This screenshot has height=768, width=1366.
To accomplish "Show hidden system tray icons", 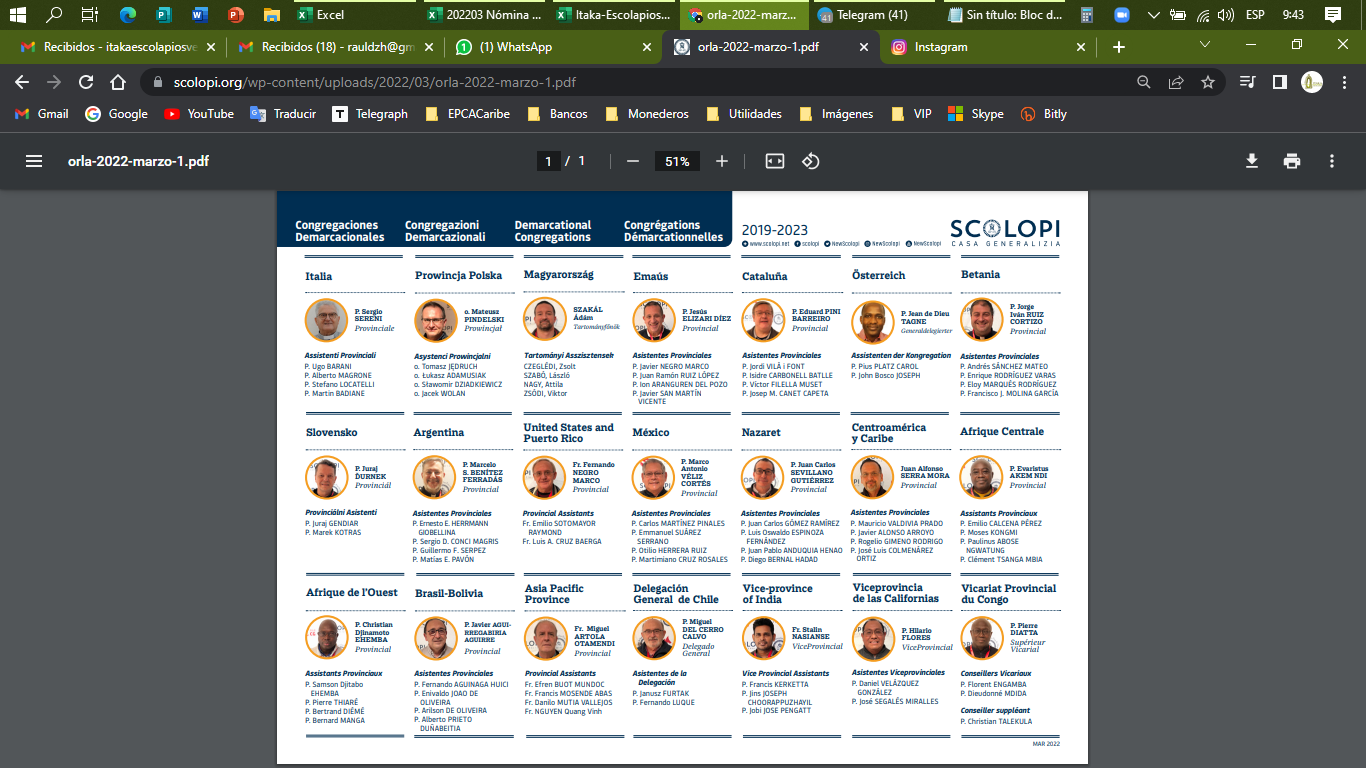I will [x=1153, y=15].
